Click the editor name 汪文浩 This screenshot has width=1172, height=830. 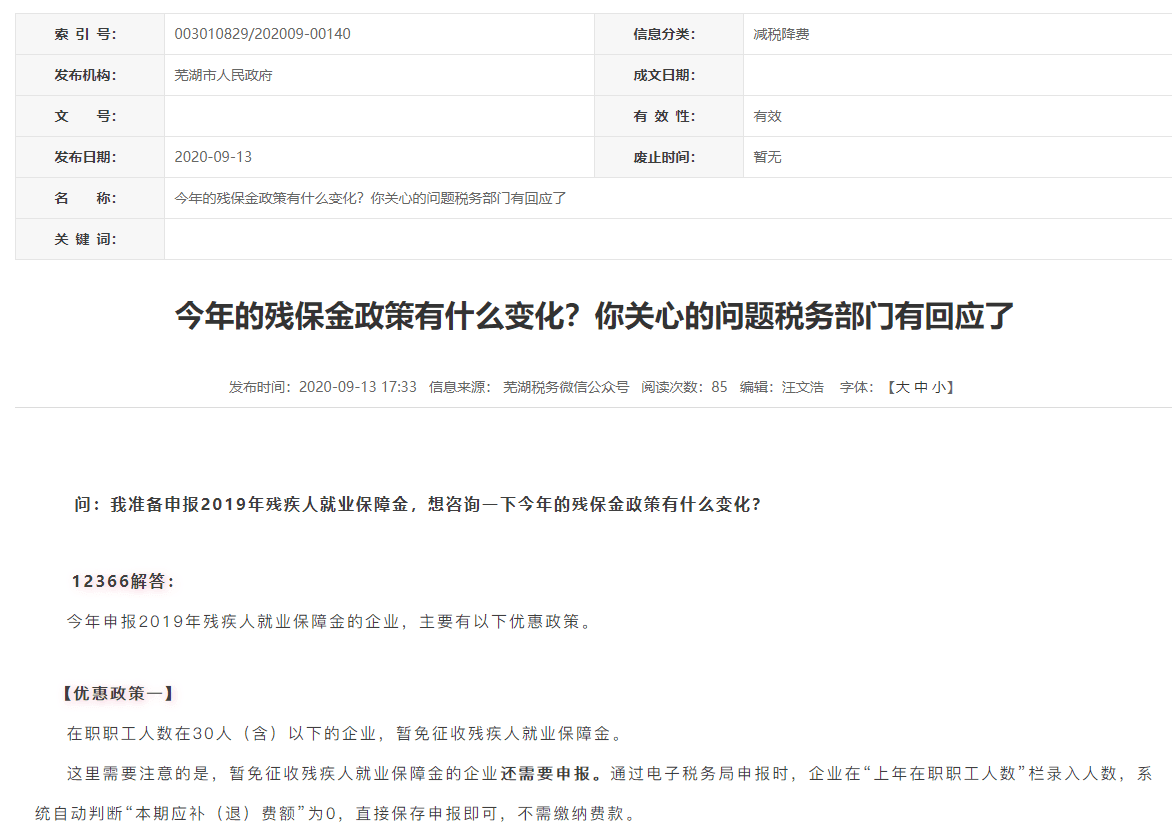click(802, 387)
